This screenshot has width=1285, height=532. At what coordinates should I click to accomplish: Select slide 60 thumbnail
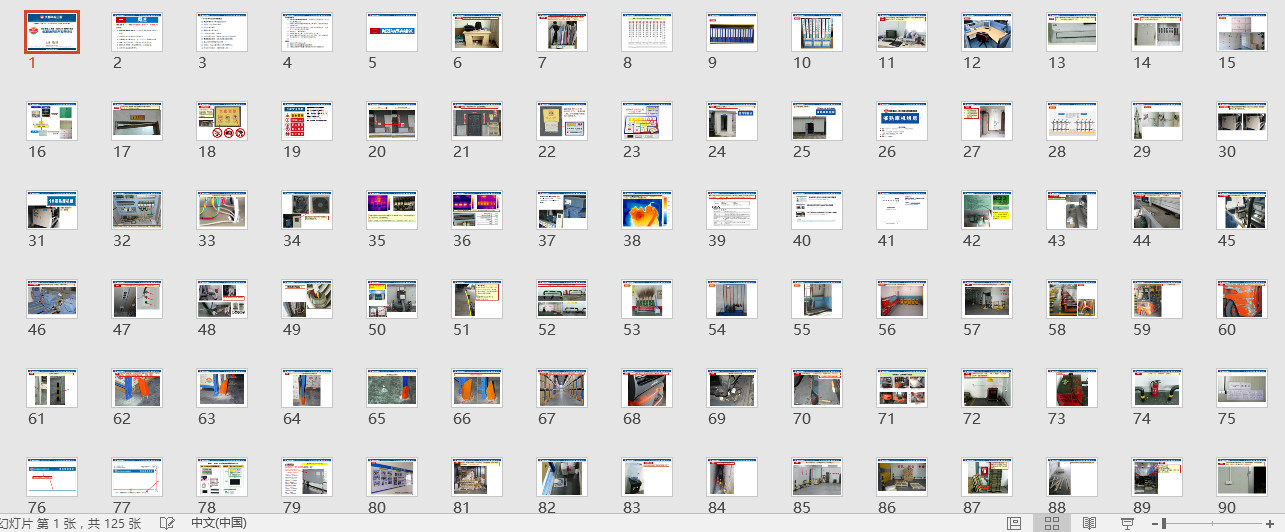click(1242, 299)
